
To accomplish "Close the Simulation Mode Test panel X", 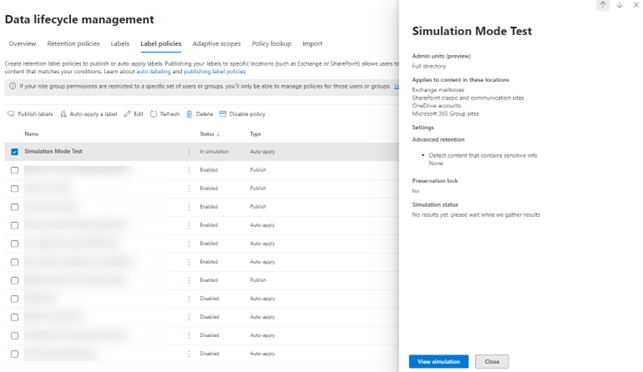I will pos(636,5).
